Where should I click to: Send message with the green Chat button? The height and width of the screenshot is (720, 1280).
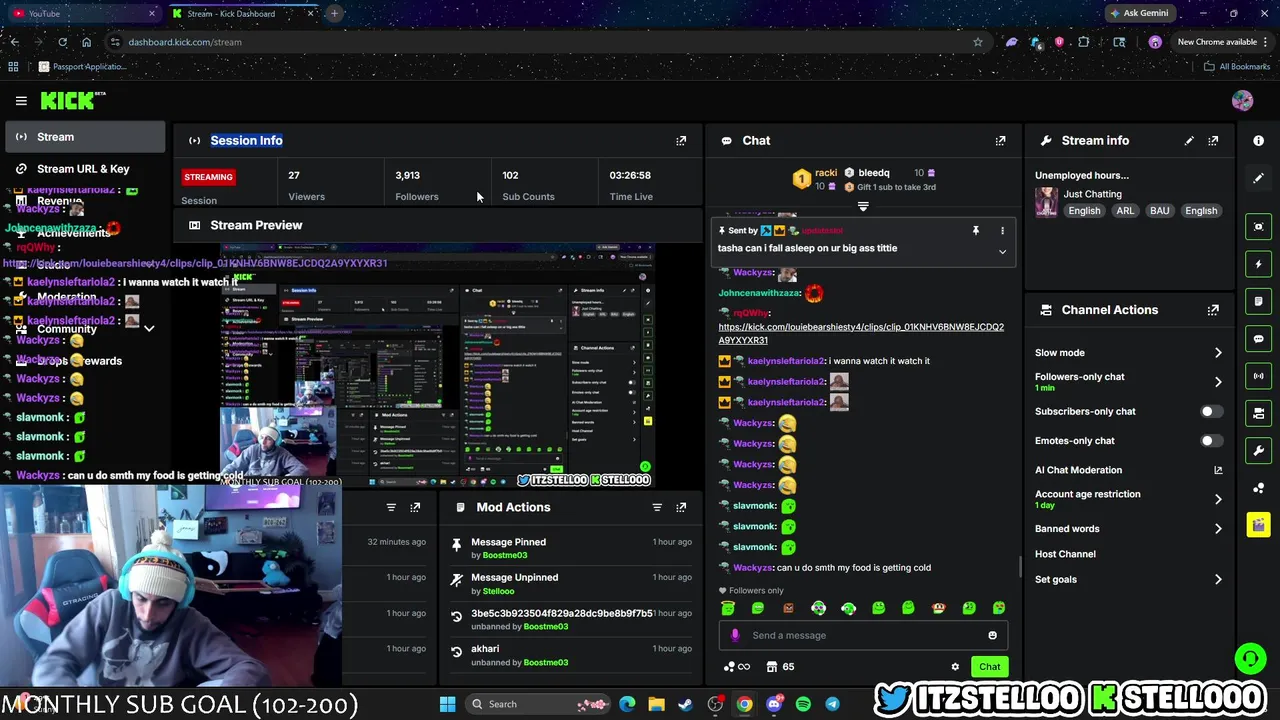[989, 667]
